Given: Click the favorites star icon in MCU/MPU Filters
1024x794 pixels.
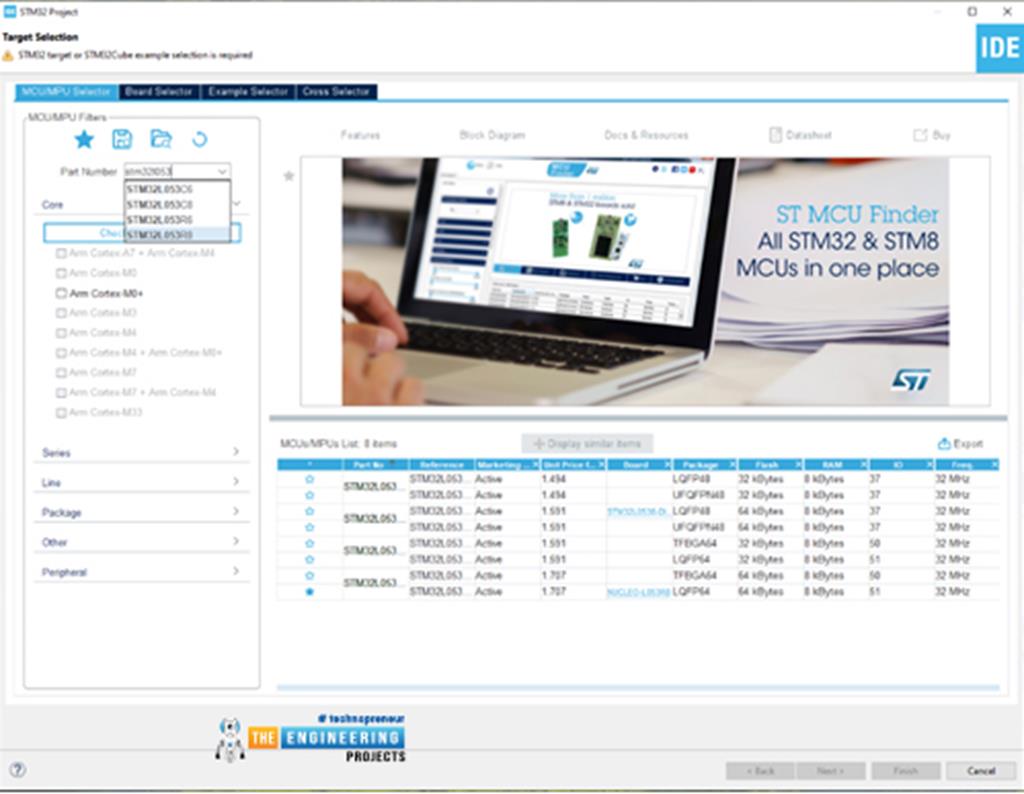Looking at the screenshot, I should coord(84,139).
